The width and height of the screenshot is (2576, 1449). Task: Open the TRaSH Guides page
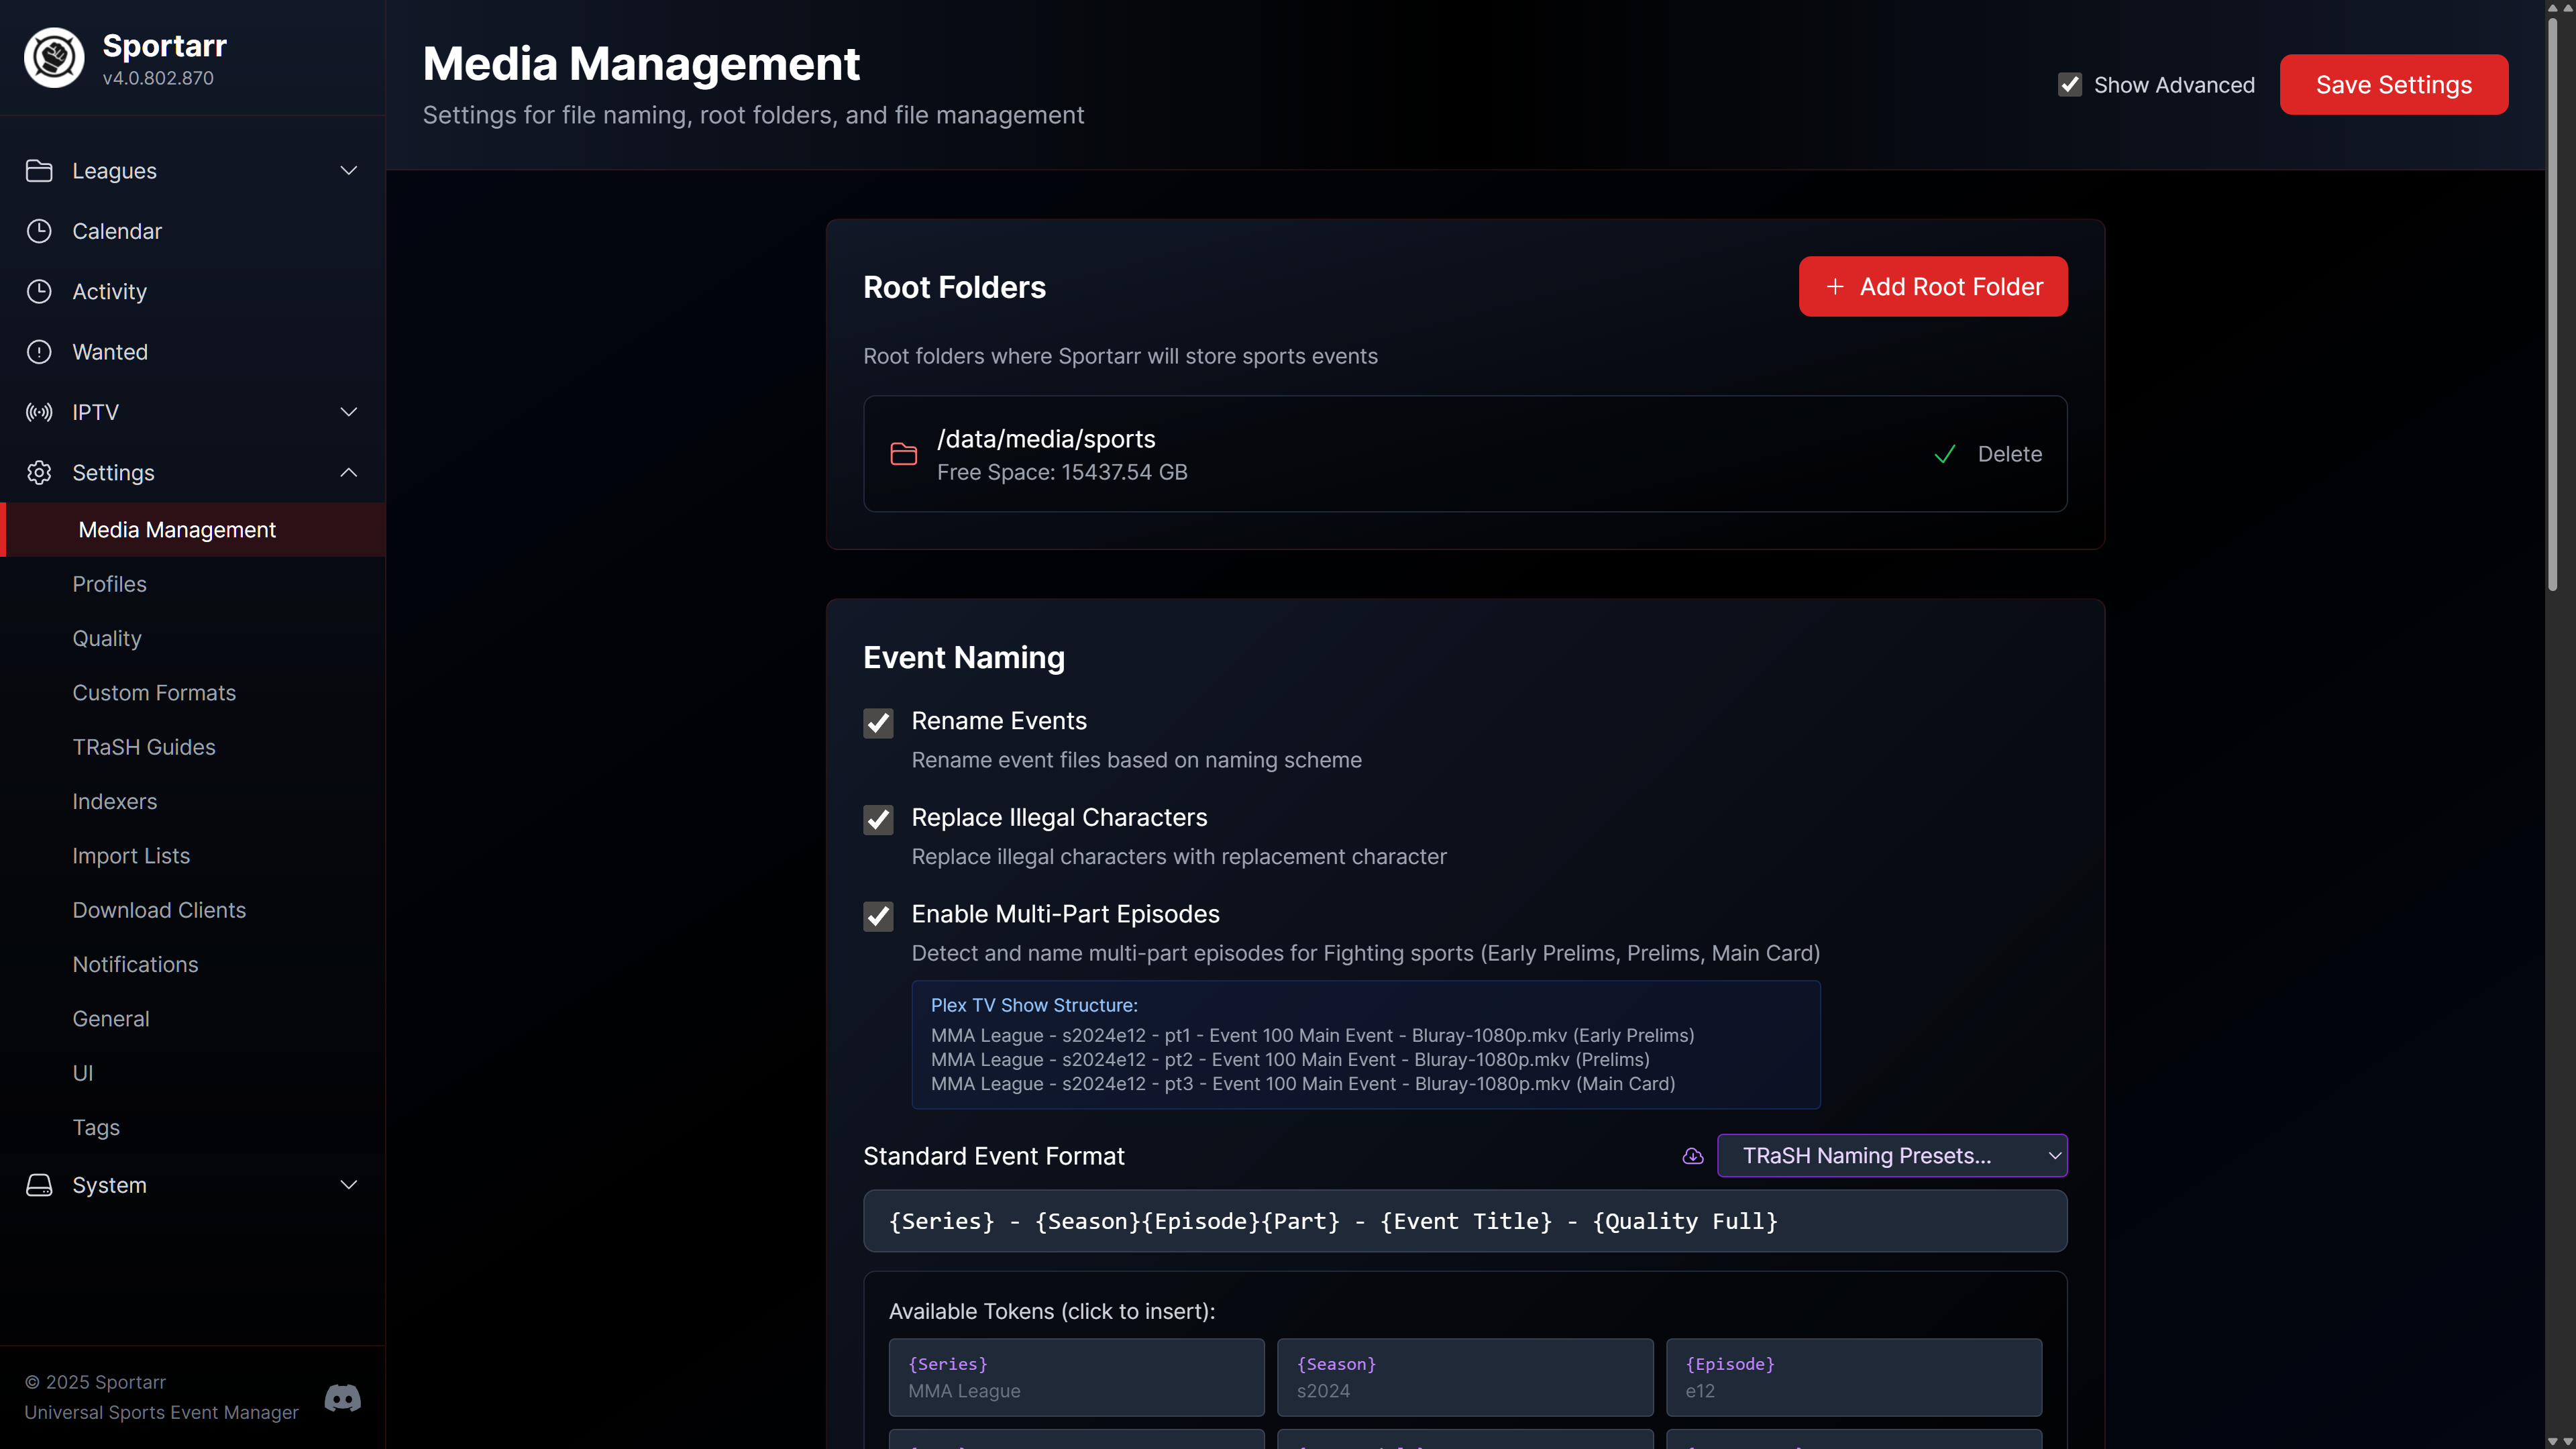pyautogui.click(x=193, y=747)
